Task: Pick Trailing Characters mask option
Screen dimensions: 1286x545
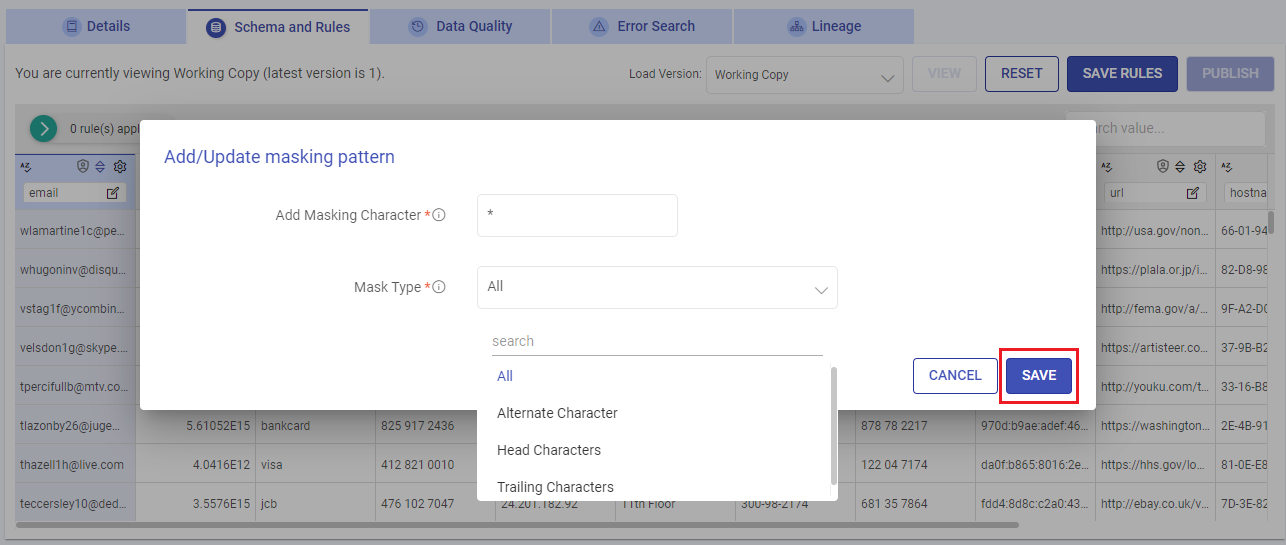Action: point(555,487)
